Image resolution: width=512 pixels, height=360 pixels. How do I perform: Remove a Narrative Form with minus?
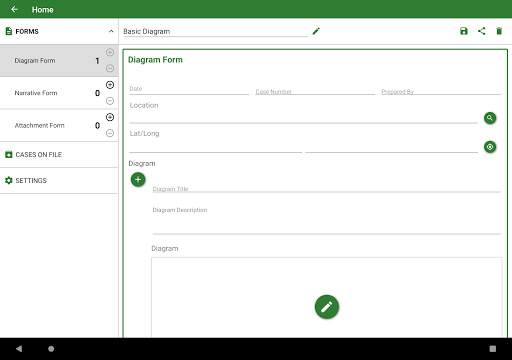pyautogui.click(x=110, y=101)
